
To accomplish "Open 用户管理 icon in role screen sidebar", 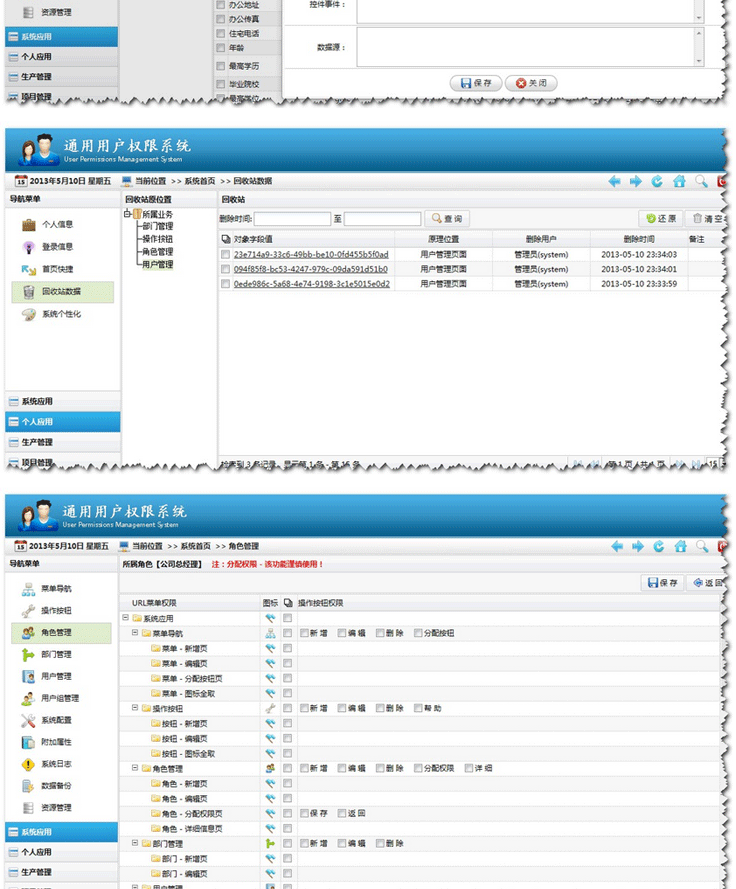I will [x=28, y=676].
